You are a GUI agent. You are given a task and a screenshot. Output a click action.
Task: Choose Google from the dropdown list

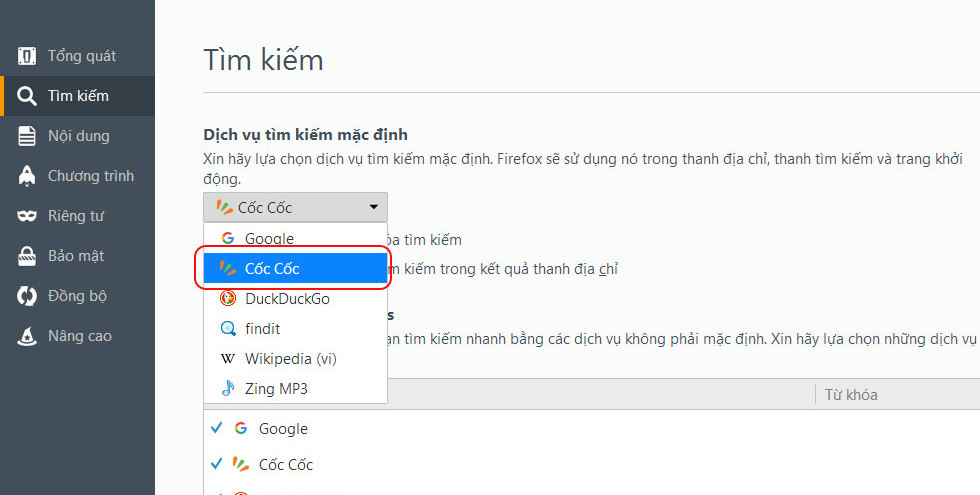(x=269, y=239)
